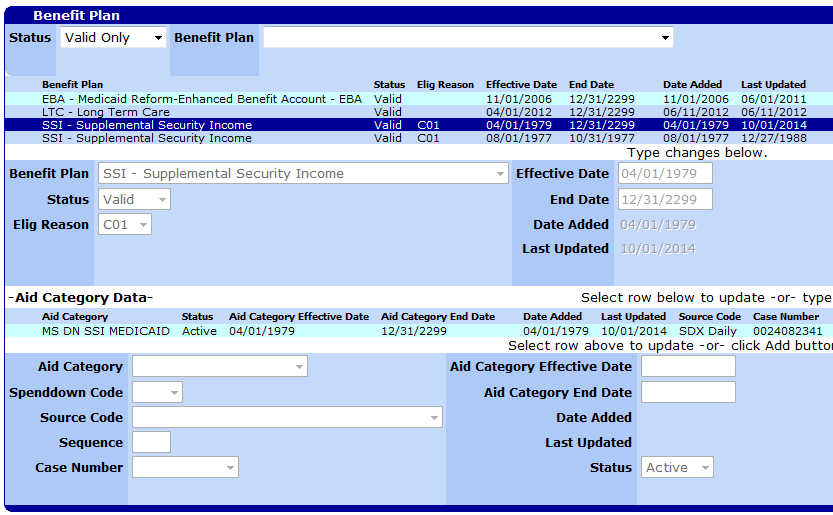Select the EBA Medicaid Reform-Enhanced Benefit Account row
This screenshot has height=515, width=833.
pos(201,99)
